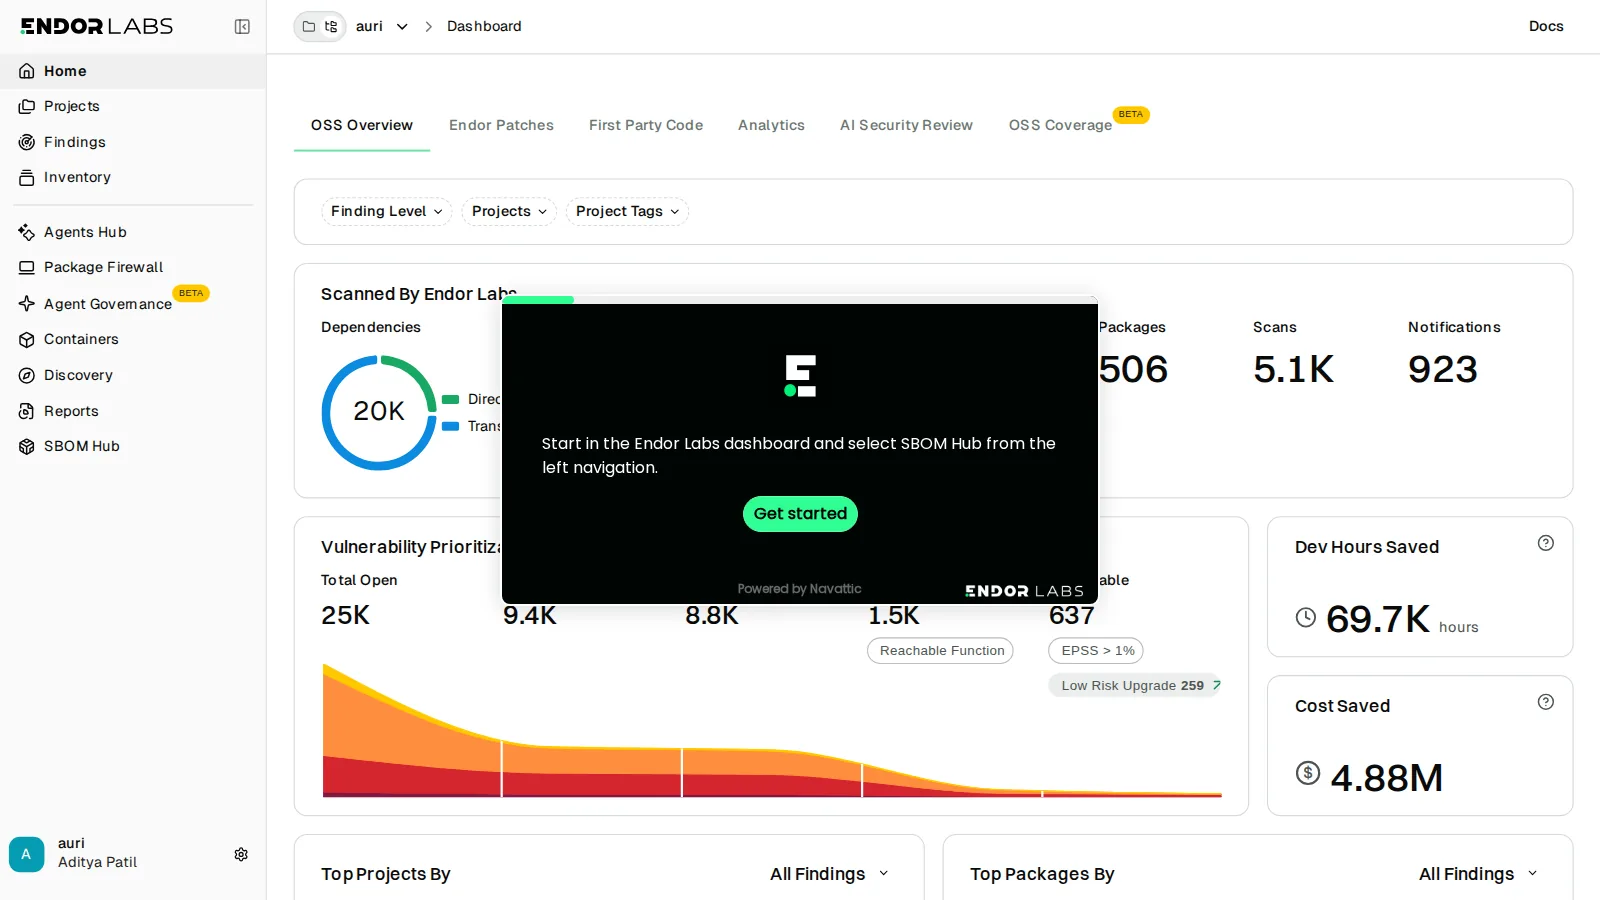This screenshot has height=900, width=1600.
Task: Collapse the sidebar with the panel icon
Action: [242, 27]
